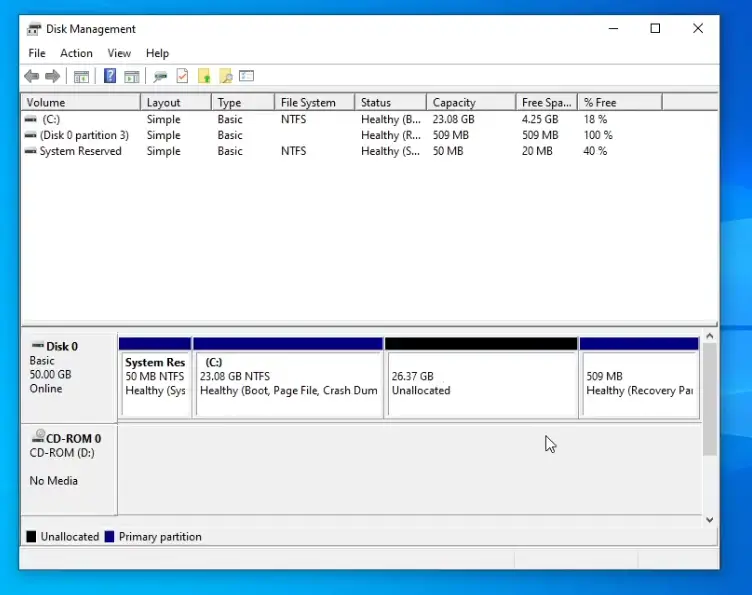
Task: Click drive icon beside Disk 0 partition 3
Action: [x=31, y=135]
